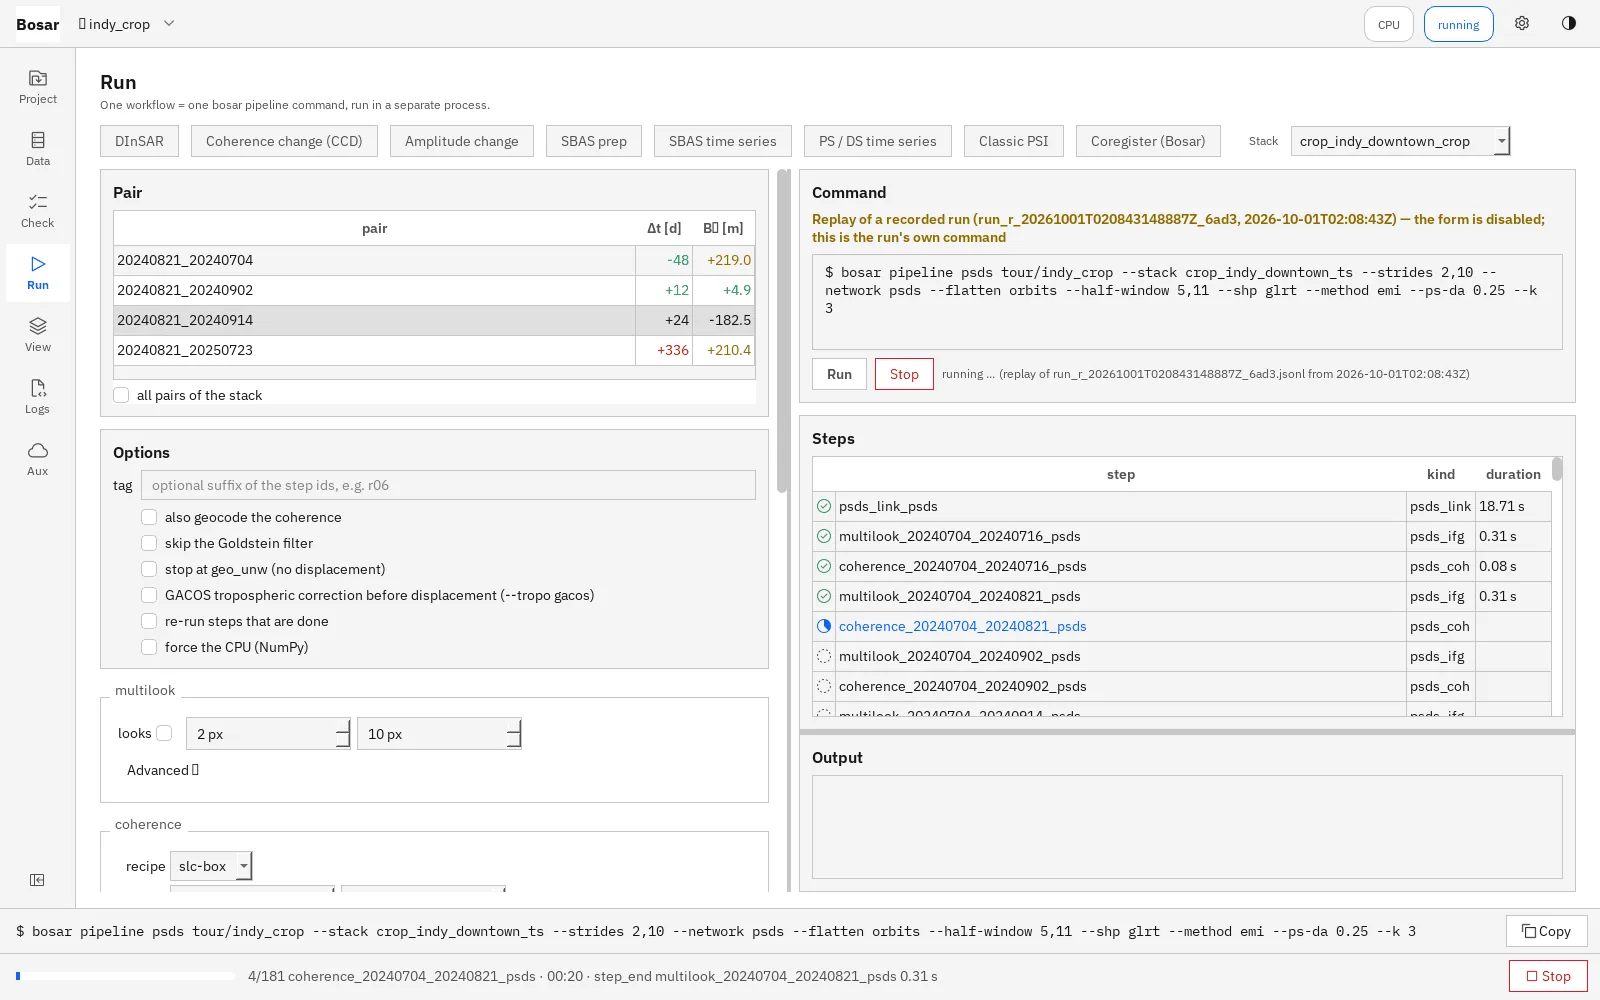
Task: Click the tag suffix input field
Action: coord(448,485)
